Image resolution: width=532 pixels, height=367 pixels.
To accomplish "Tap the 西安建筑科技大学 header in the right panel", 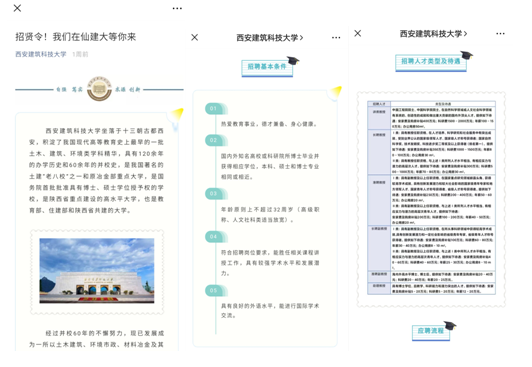I will 433,34.
